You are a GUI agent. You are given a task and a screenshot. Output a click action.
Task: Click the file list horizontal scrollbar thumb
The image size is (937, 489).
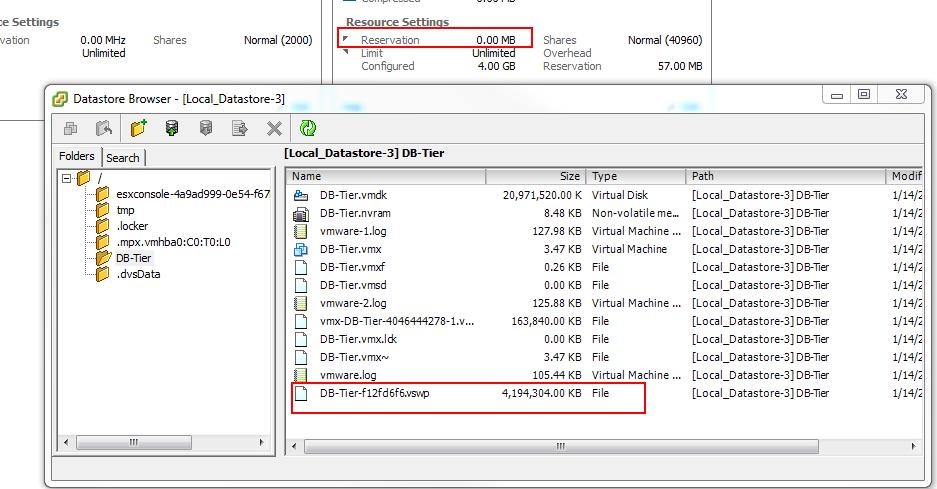coord(561,447)
